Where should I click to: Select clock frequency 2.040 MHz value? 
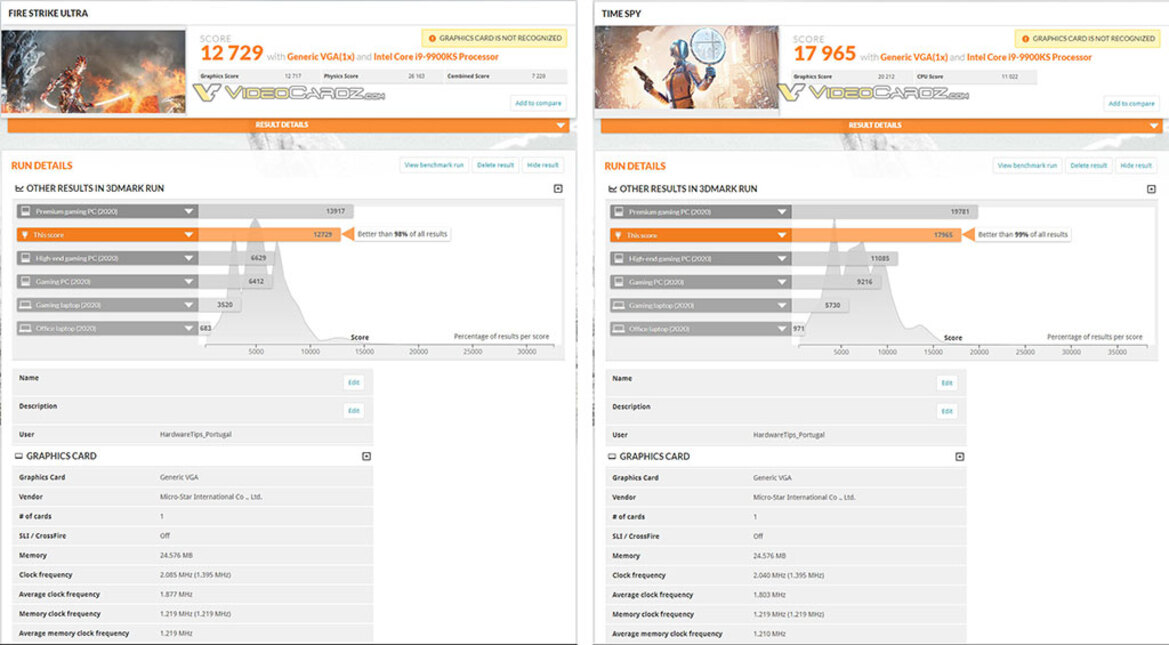788,576
